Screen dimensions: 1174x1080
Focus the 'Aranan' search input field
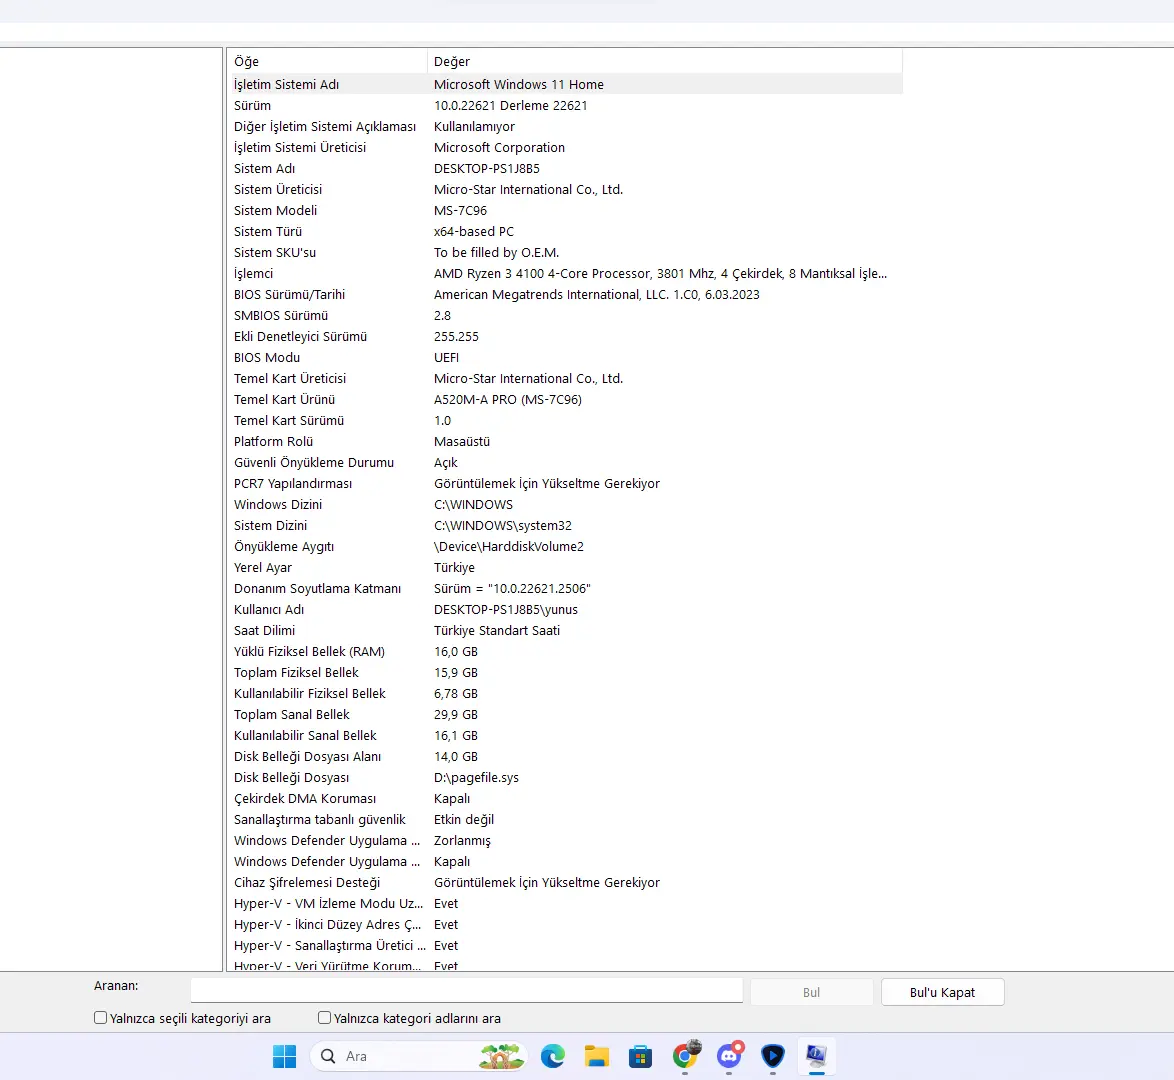[466, 990]
